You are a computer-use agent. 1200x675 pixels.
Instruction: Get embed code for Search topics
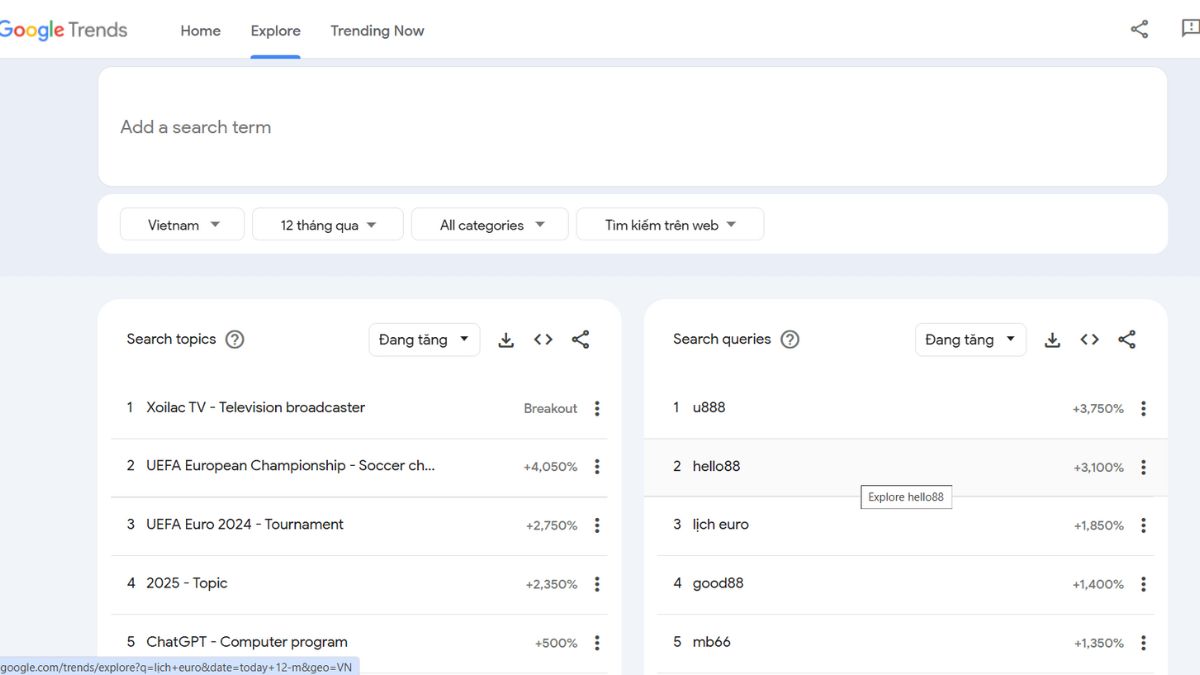click(543, 340)
